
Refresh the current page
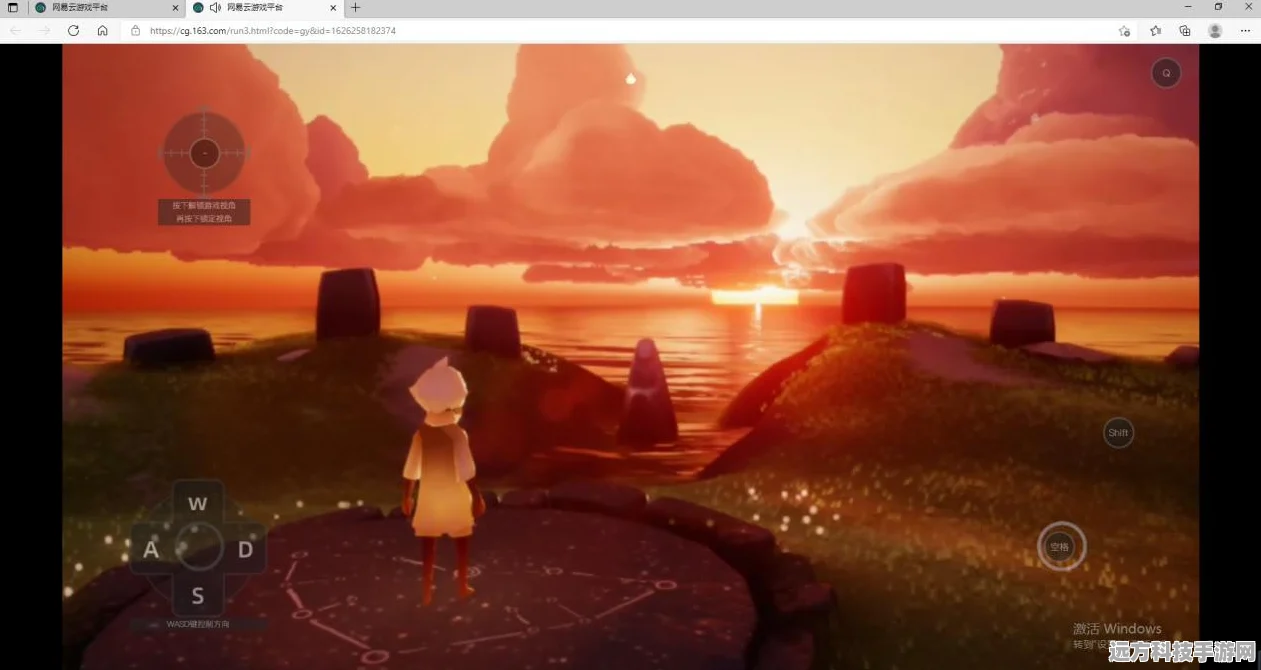click(x=73, y=31)
